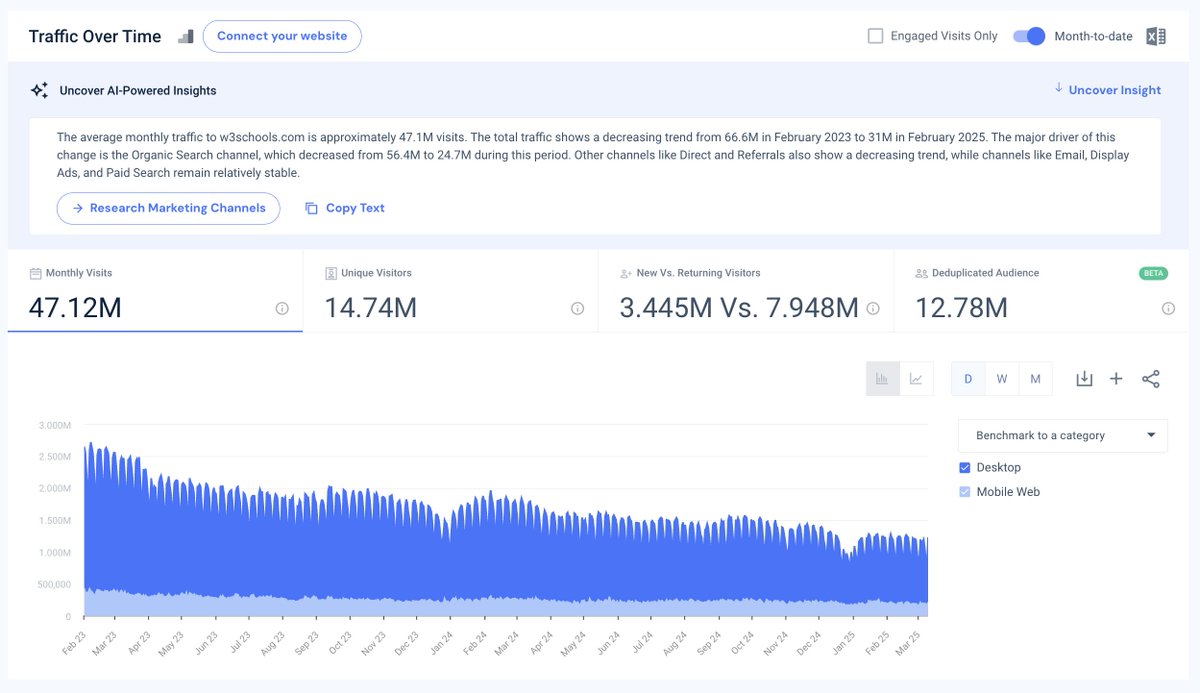Click the Uncover AI-Powered Insights label
The image size is (1200, 693).
pos(138,90)
